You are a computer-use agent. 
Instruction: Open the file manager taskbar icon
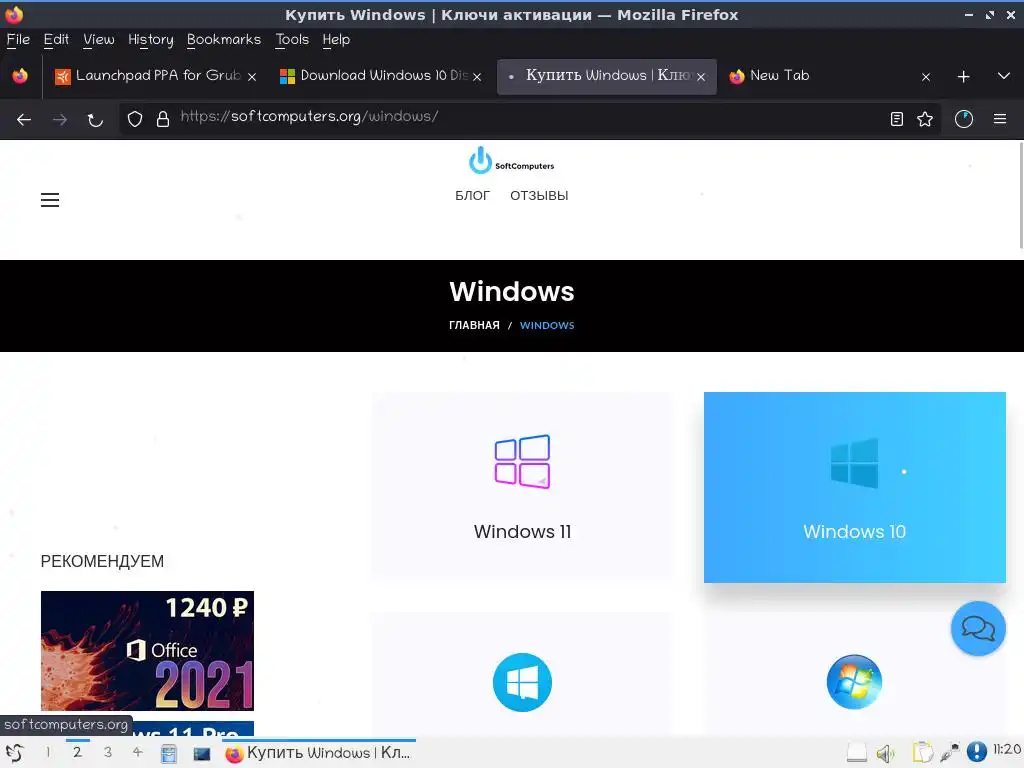(x=168, y=754)
